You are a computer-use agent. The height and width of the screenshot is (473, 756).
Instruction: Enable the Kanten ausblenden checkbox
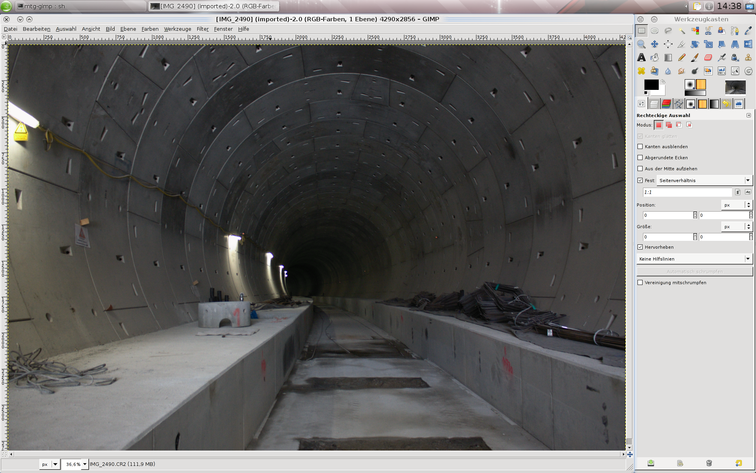pos(640,146)
